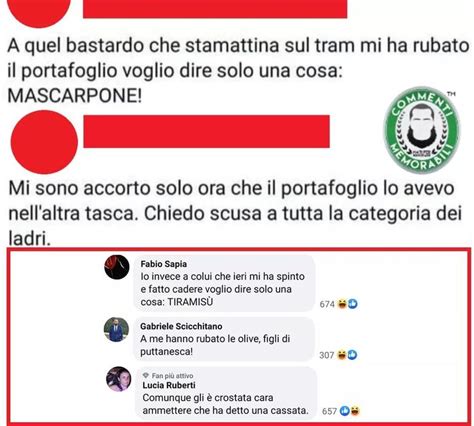Open the 657 reactions count
The height and width of the screenshot is (426, 474).
coord(329,411)
